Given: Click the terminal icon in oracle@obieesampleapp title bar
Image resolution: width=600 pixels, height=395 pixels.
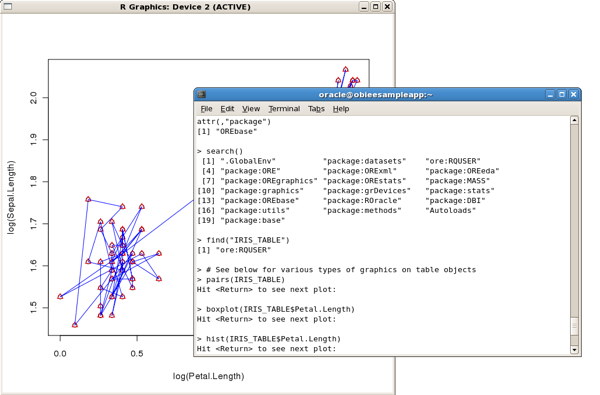Looking at the screenshot, I should tap(202, 94).
